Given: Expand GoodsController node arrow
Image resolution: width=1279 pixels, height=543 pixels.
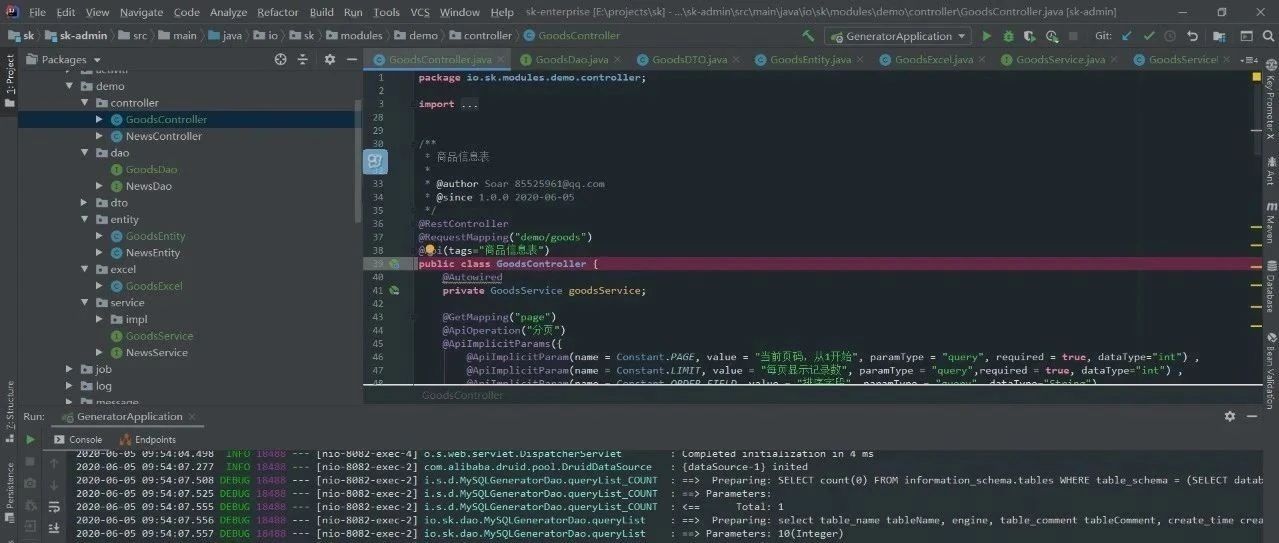Looking at the screenshot, I should (99, 119).
